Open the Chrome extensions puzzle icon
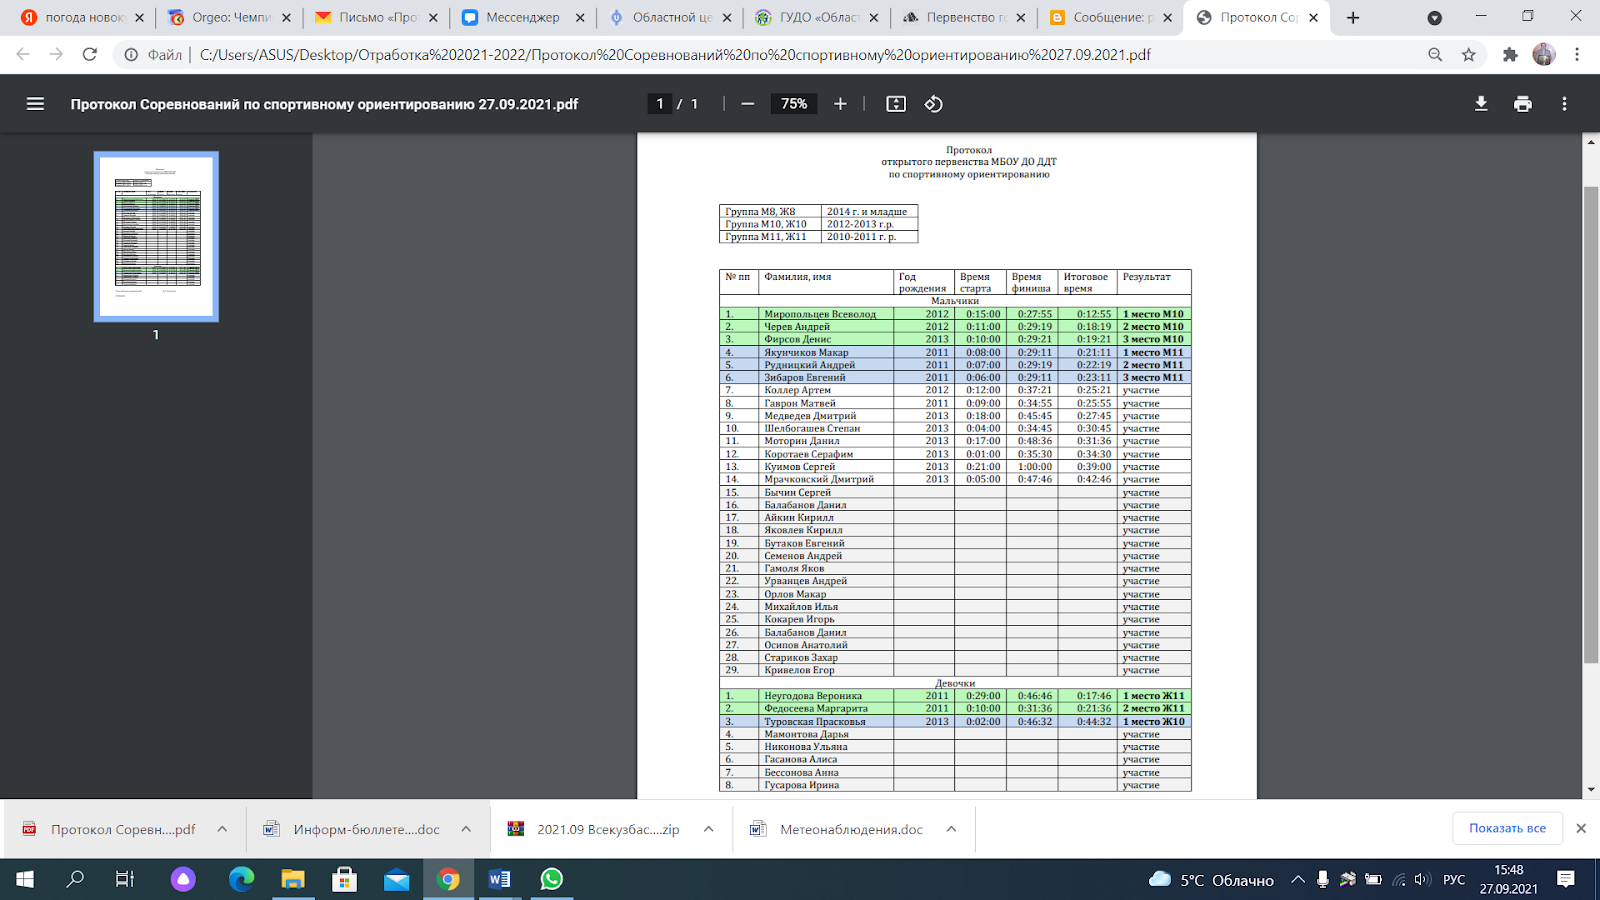This screenshot has width=1600, height=900. tap(1510, 55)
